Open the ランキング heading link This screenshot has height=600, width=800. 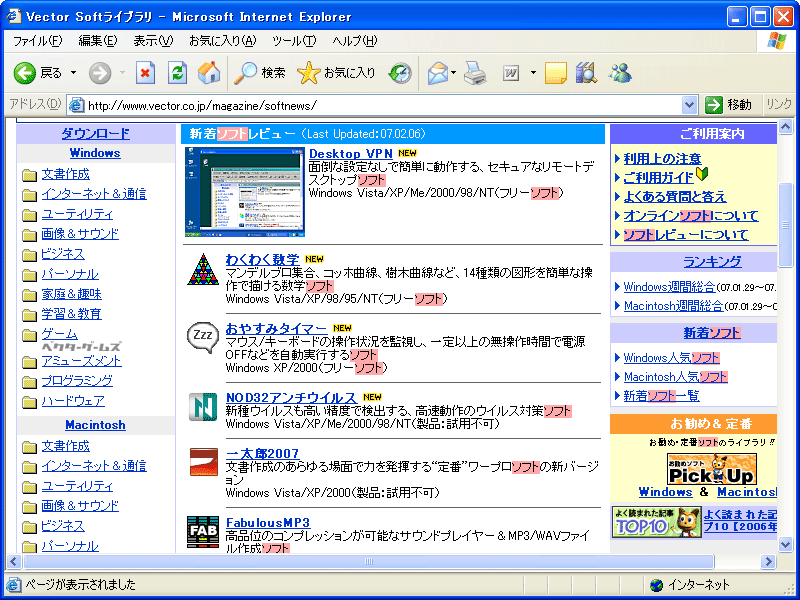point(712,262)
